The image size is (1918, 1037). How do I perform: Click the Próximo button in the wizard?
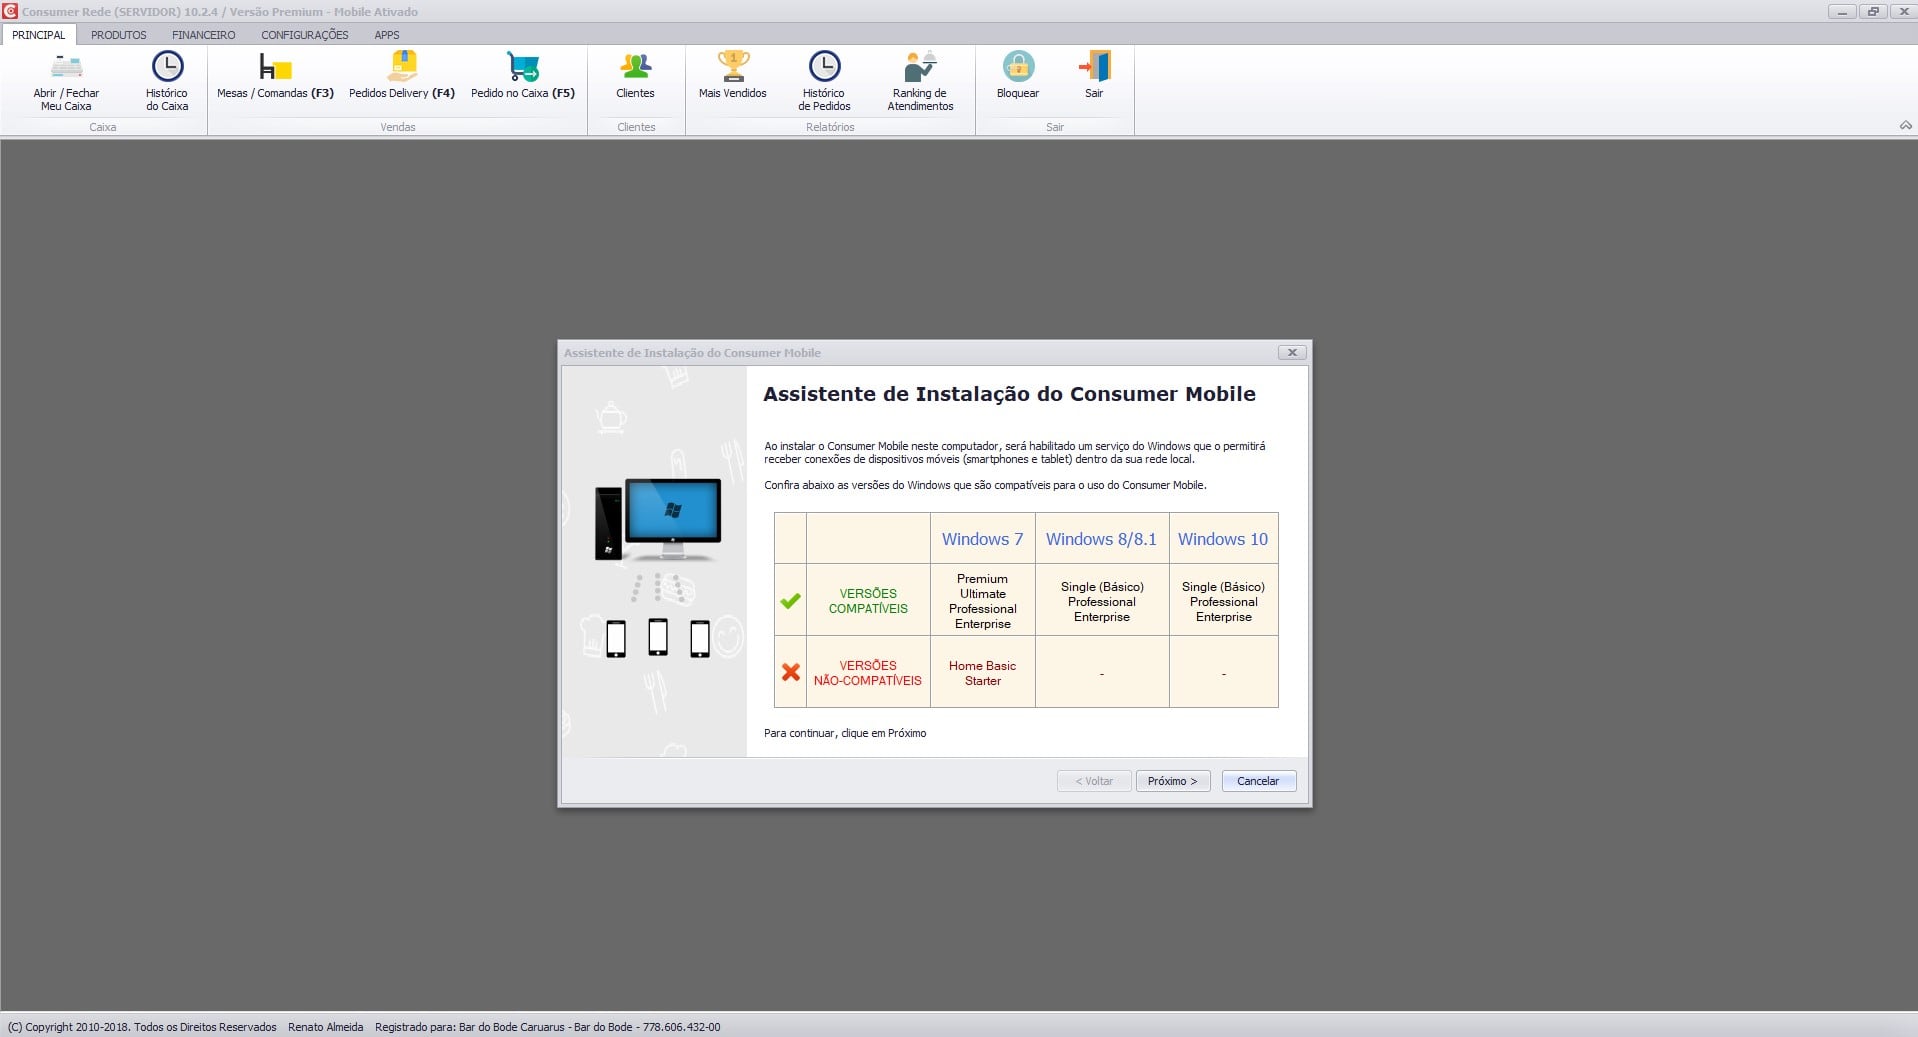(x=1172, y=781)
